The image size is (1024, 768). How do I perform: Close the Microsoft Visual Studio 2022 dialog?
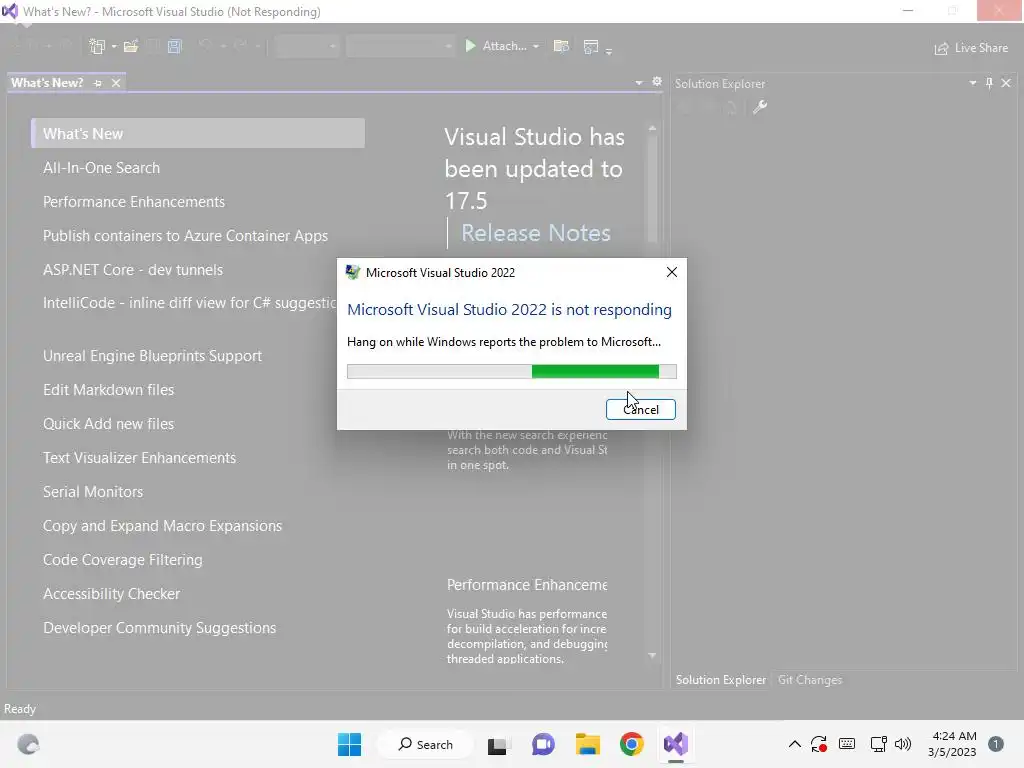(671, 272)
